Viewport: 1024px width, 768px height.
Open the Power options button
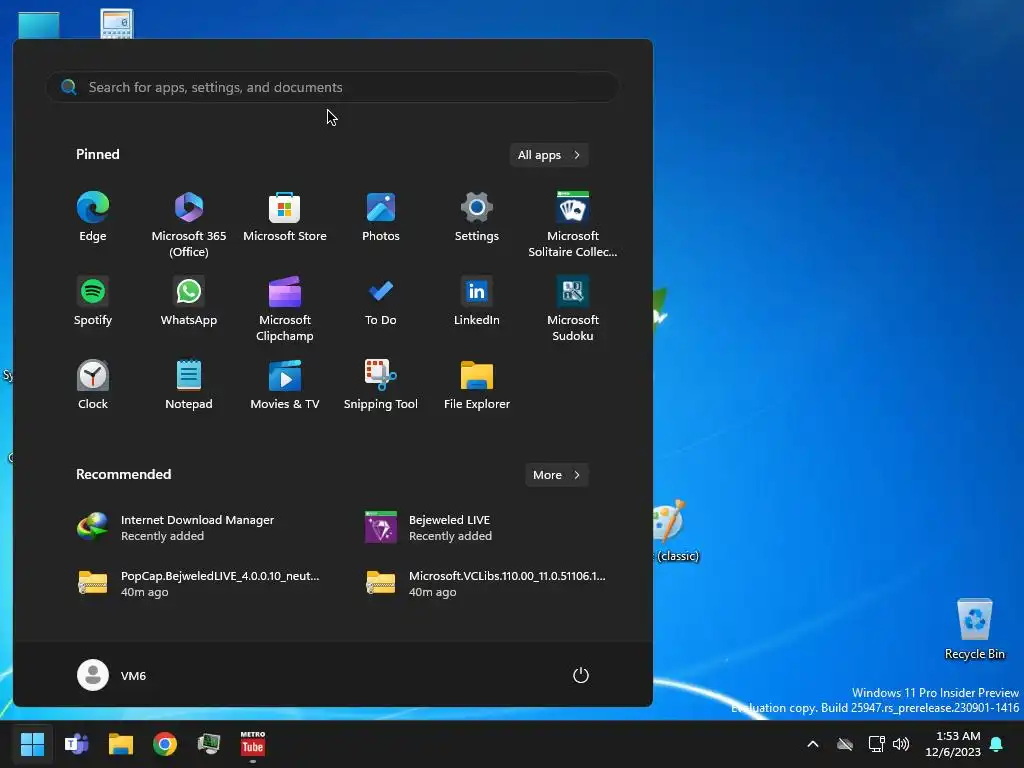coord(581,675)
